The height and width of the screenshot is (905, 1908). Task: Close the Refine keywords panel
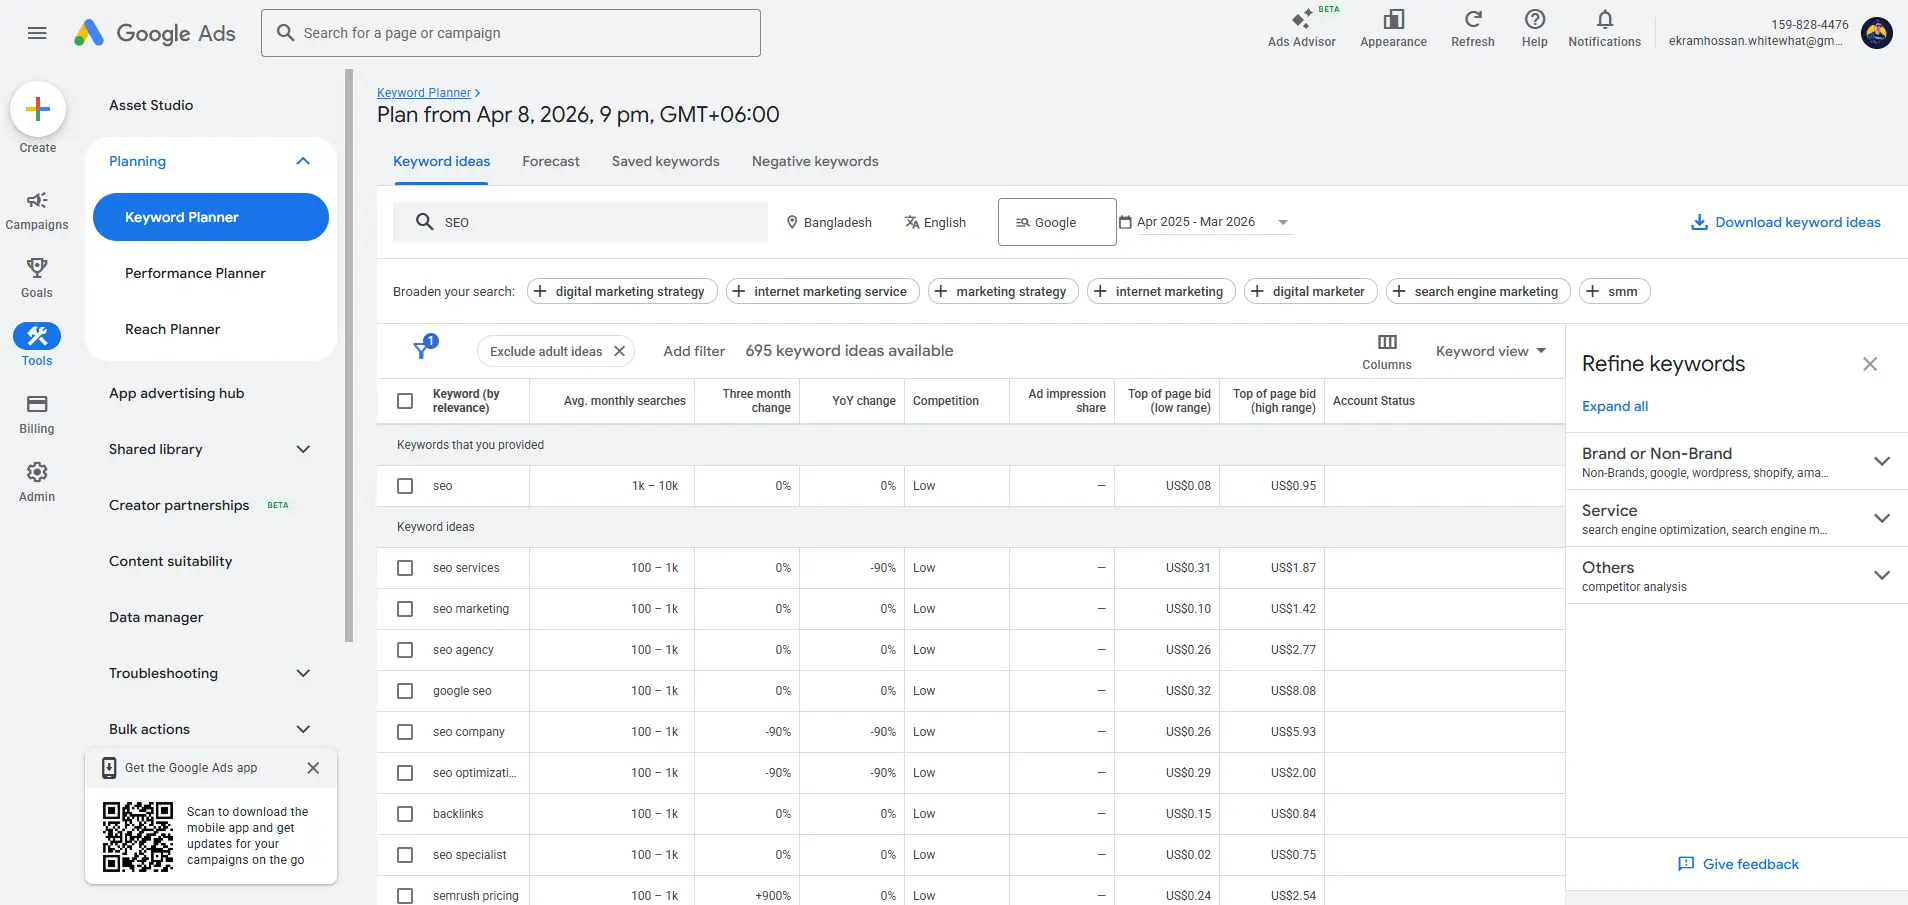click(x=1870, y=364)
